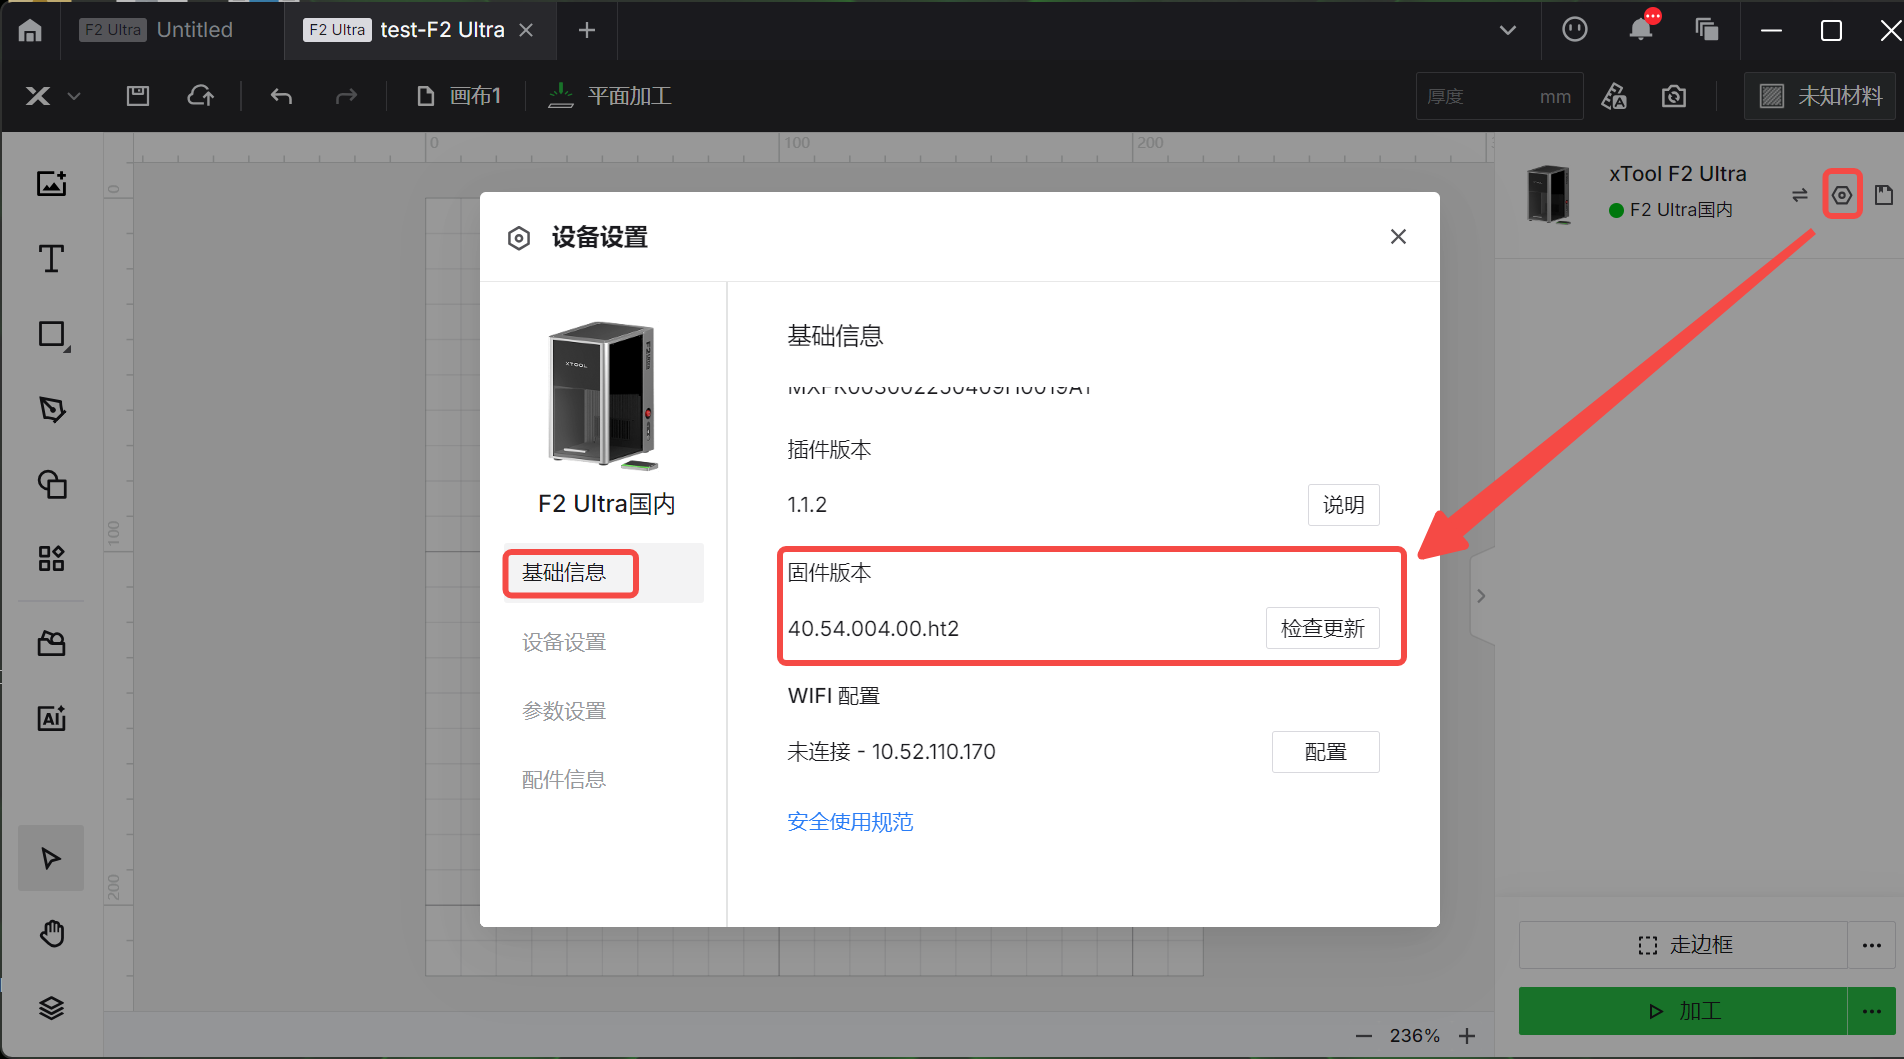The height and width of the screenshot is (1059, 1904).
Task: Click plugin version text 1.1.2
Action: point(807,505)
